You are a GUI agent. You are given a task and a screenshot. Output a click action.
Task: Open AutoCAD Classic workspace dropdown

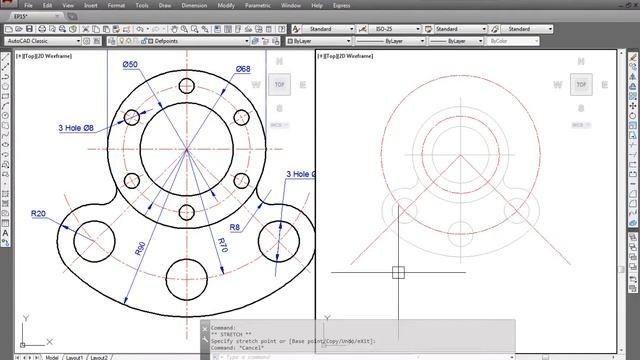coord(78,41)
